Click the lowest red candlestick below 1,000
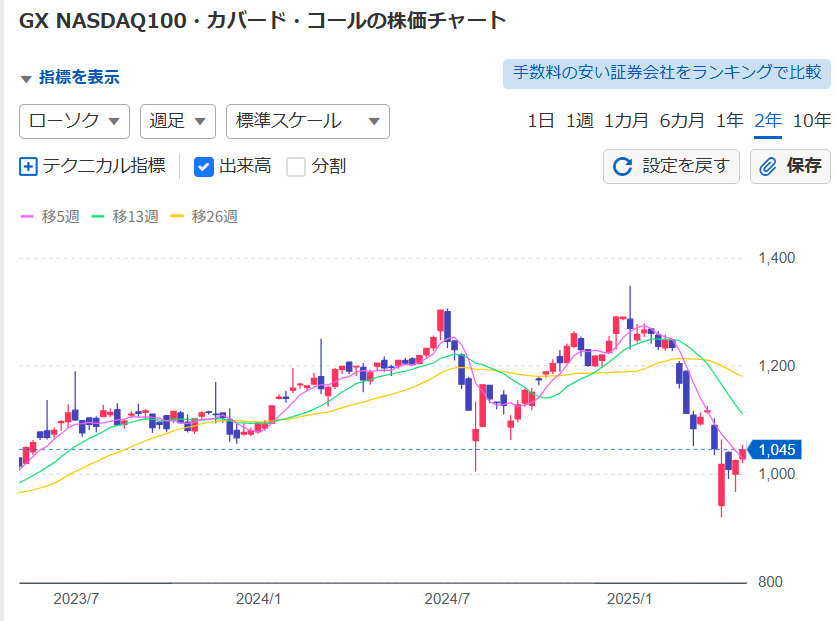The height and width of the screenshot is (621, 837). pyautogui.click(x=722, y=485)
